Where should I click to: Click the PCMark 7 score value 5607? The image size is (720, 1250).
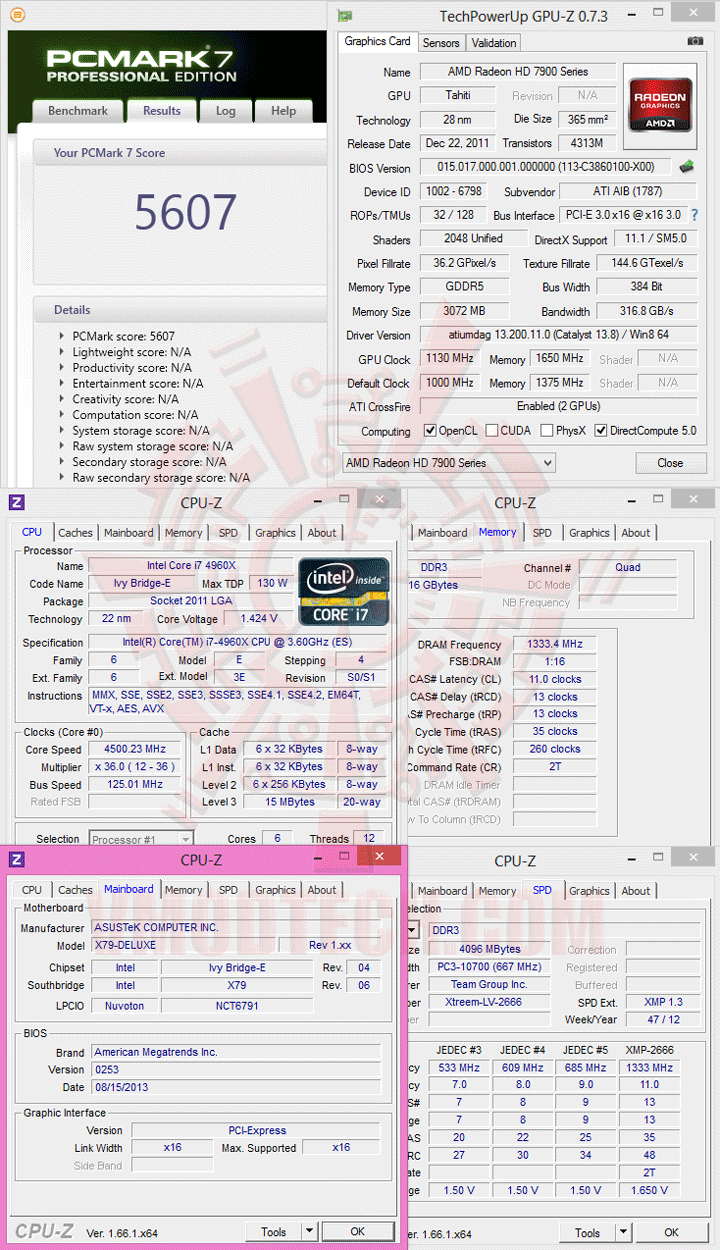pos(185,211)
